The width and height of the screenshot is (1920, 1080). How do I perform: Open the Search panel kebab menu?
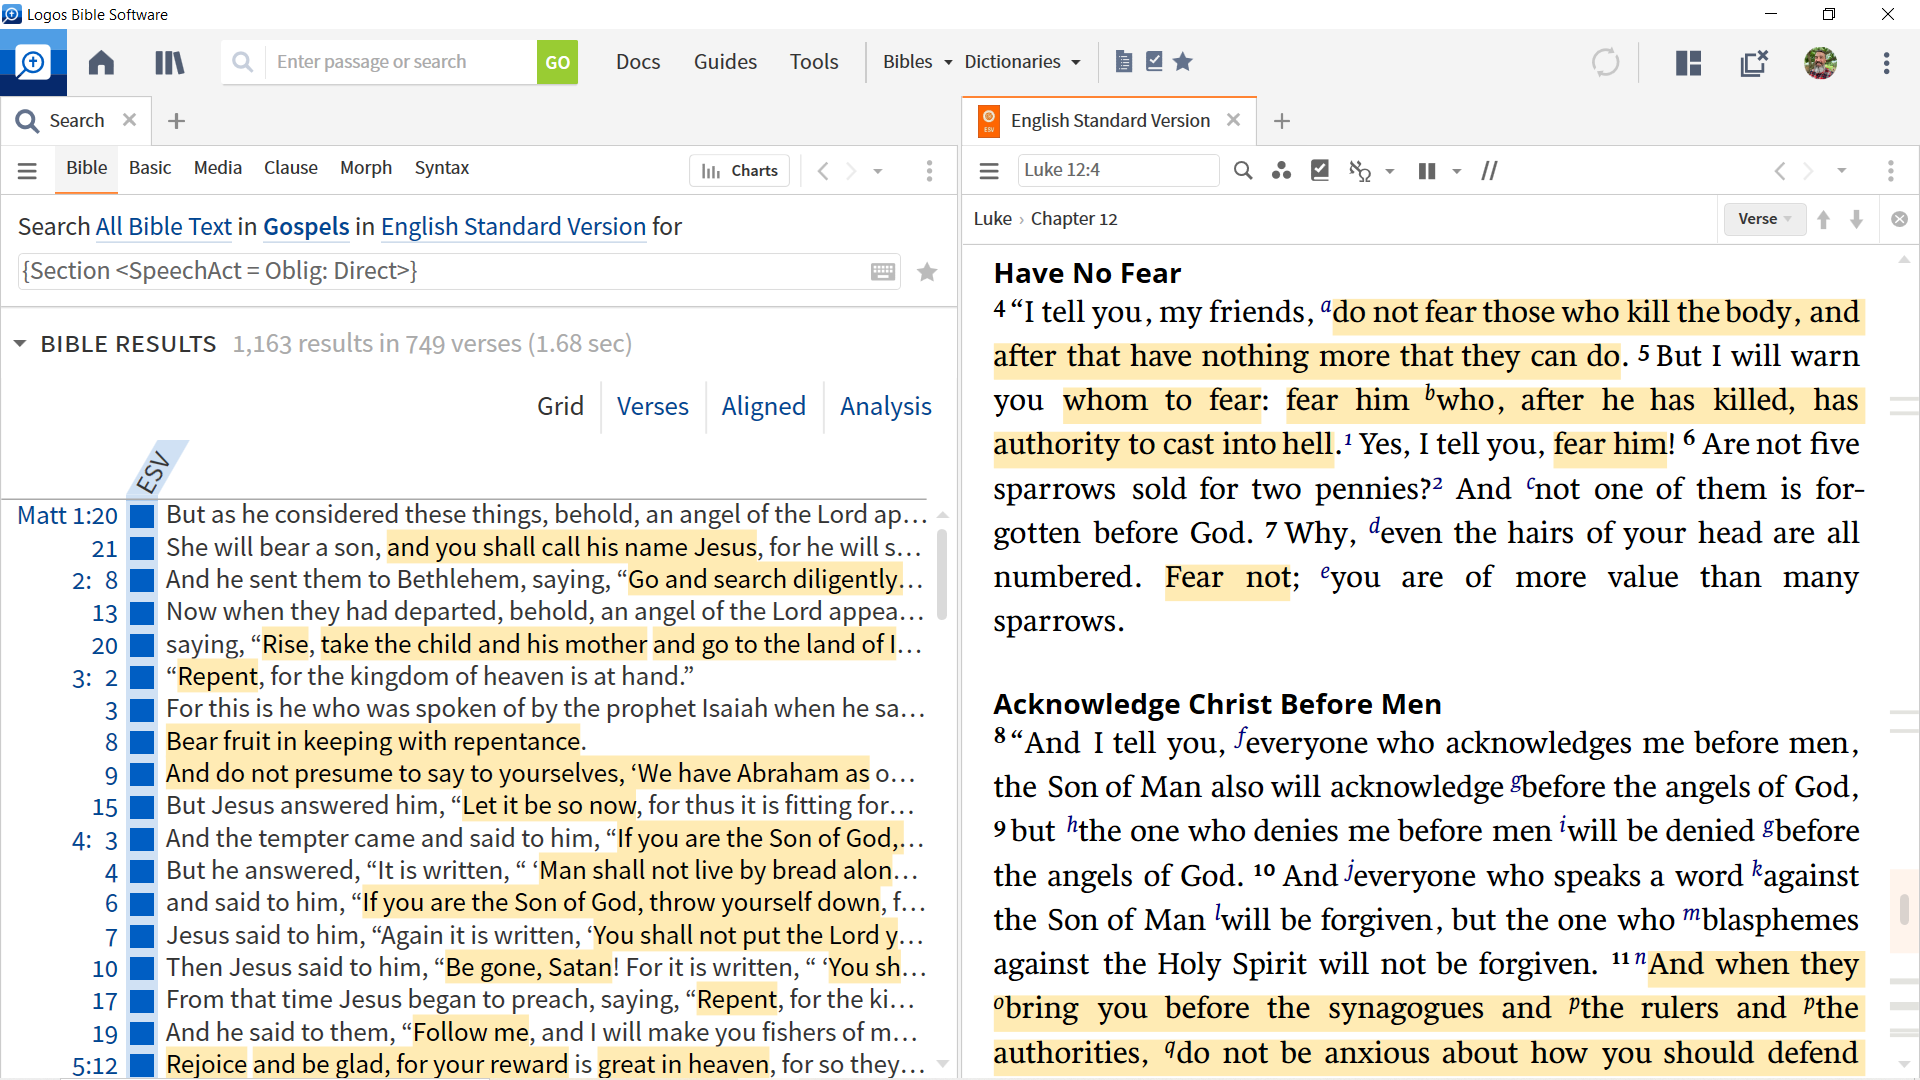(929, 171)
